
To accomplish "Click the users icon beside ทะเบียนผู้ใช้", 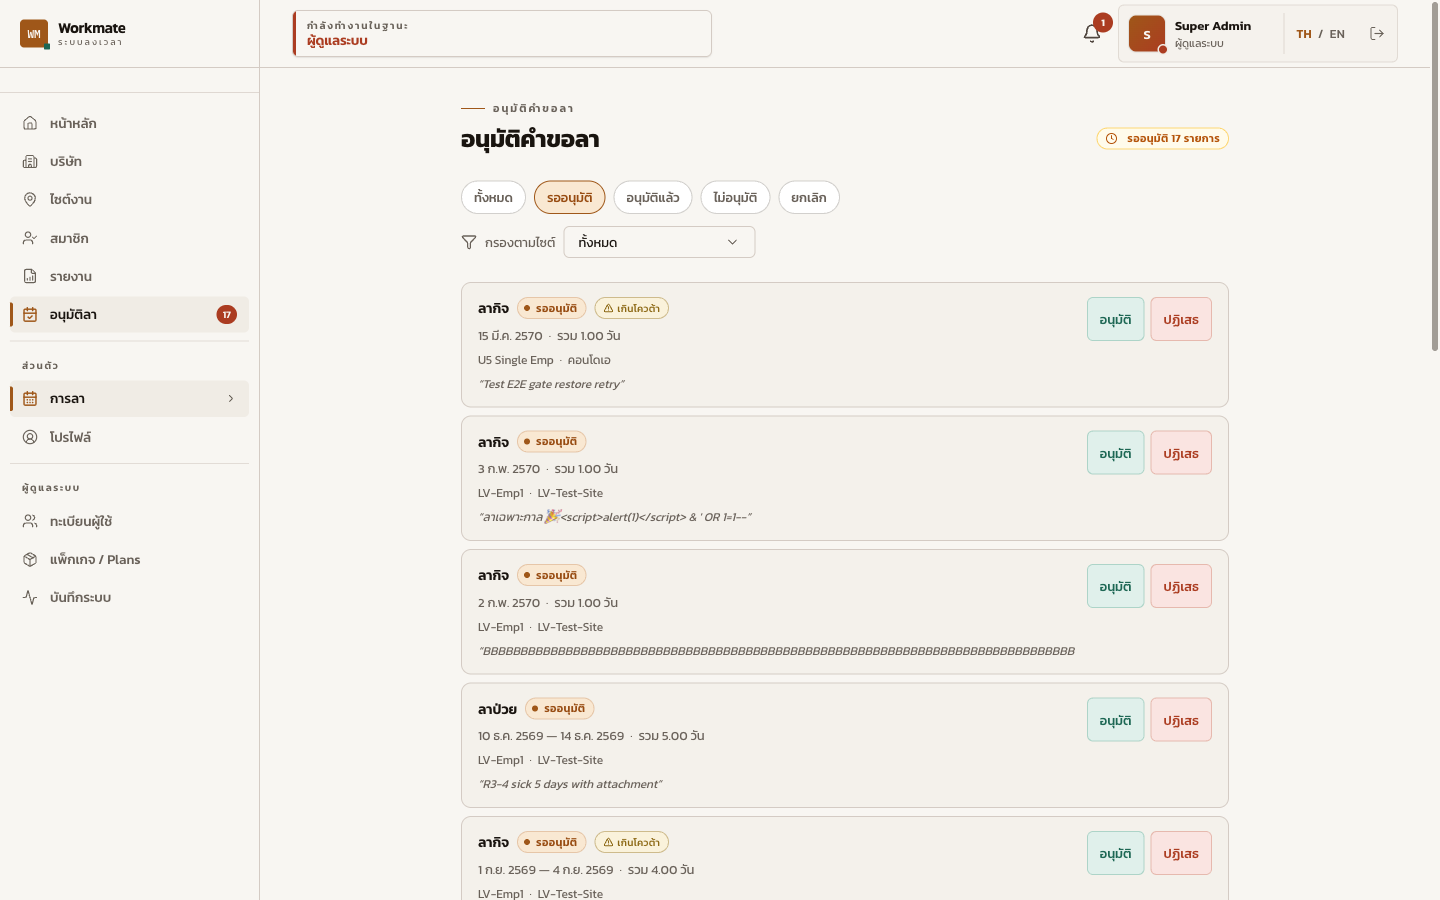I will pos(30,521).
